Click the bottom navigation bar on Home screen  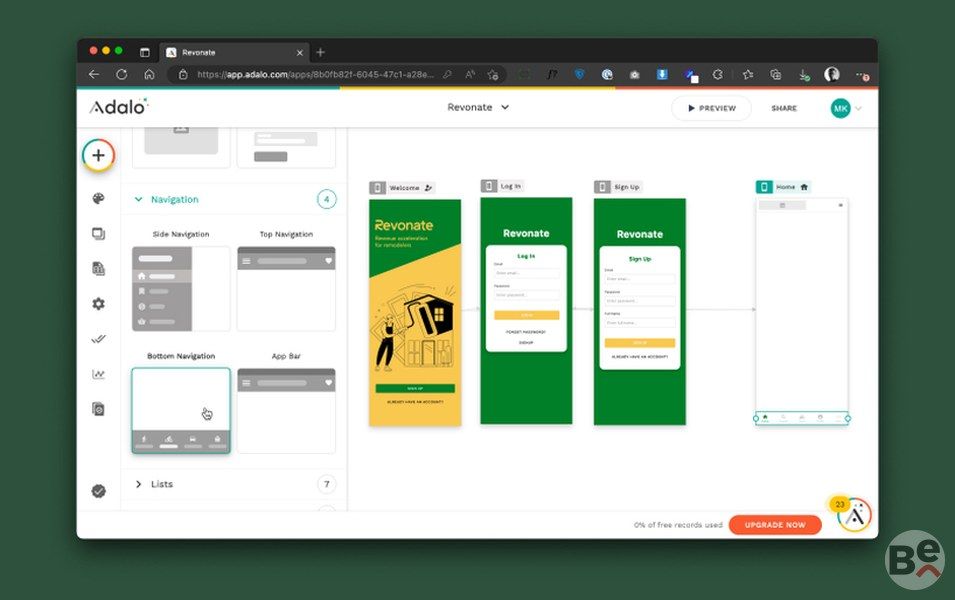(x=802, y=418)
